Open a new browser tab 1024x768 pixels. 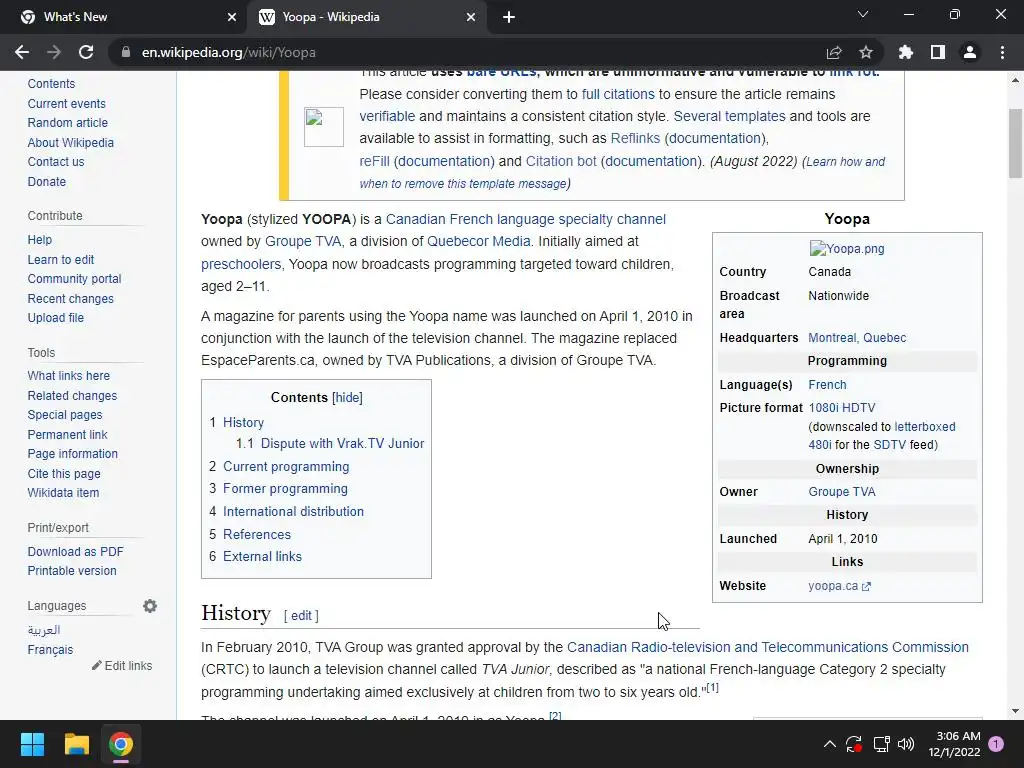click(x=509, y=17)
